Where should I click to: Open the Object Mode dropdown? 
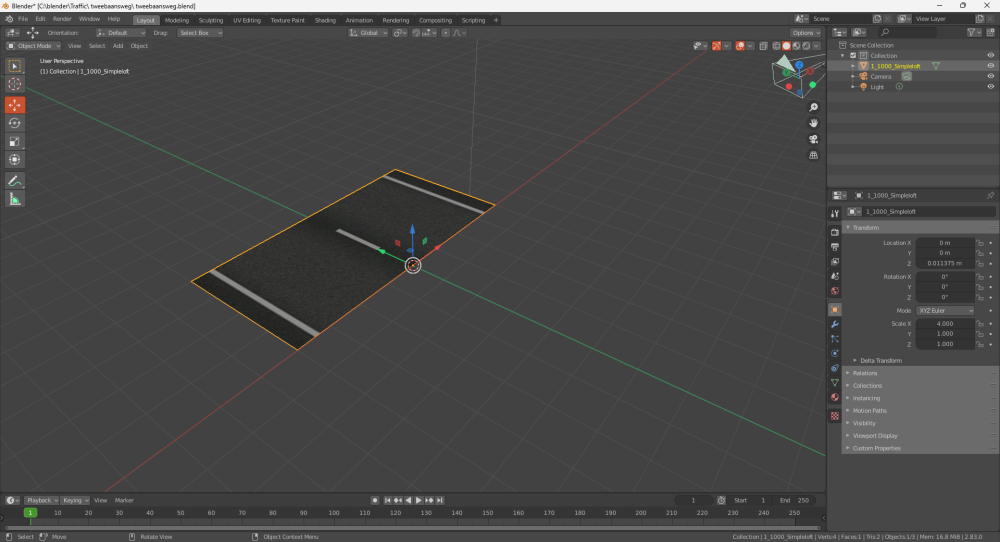coord(33,46)
